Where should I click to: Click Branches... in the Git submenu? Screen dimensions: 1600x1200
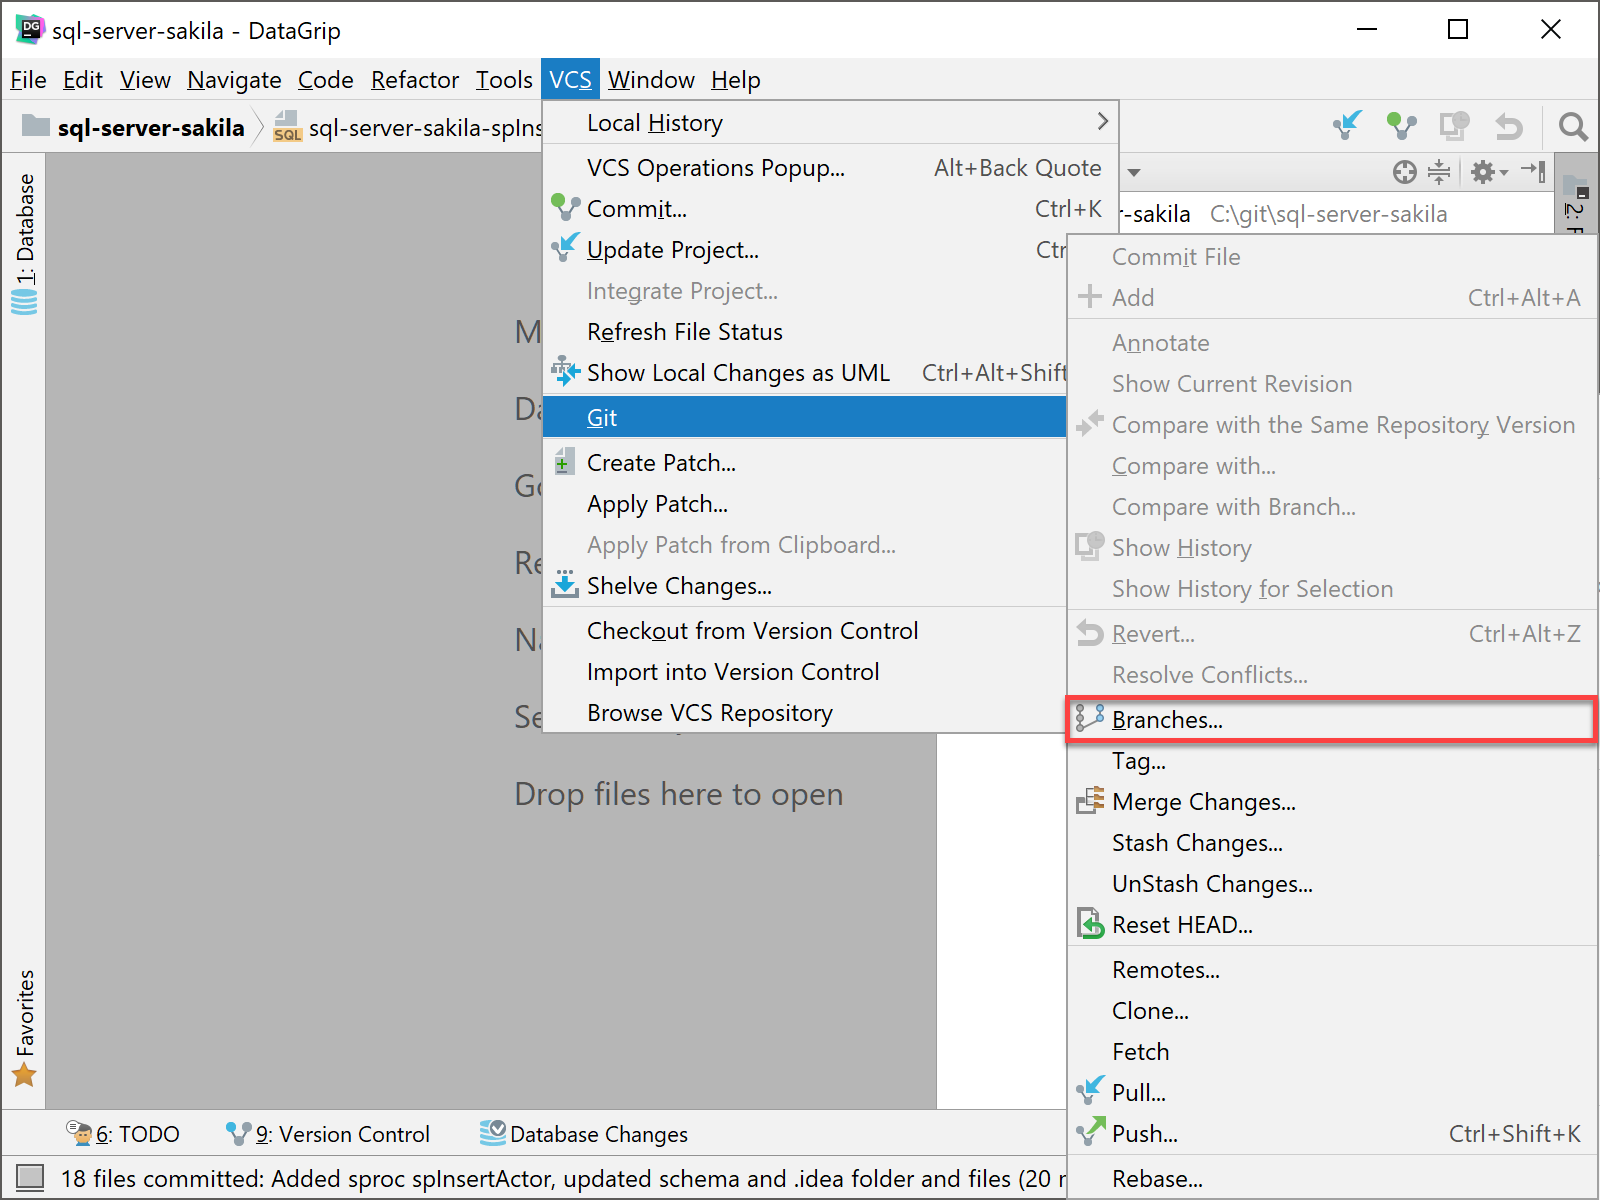pos(1332,720)
